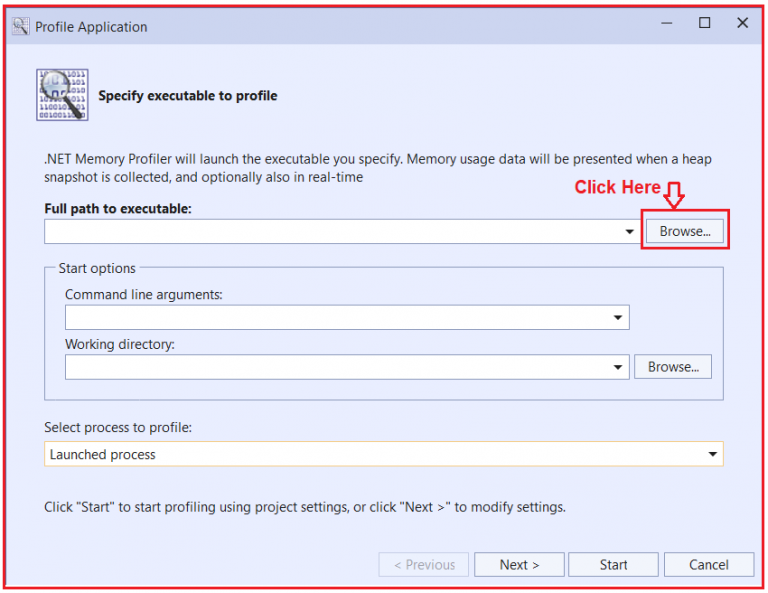Click the Profile Application title bar text
Viewport: 768px width, 593px height.
pyautogui.click(x=91, y=27)
